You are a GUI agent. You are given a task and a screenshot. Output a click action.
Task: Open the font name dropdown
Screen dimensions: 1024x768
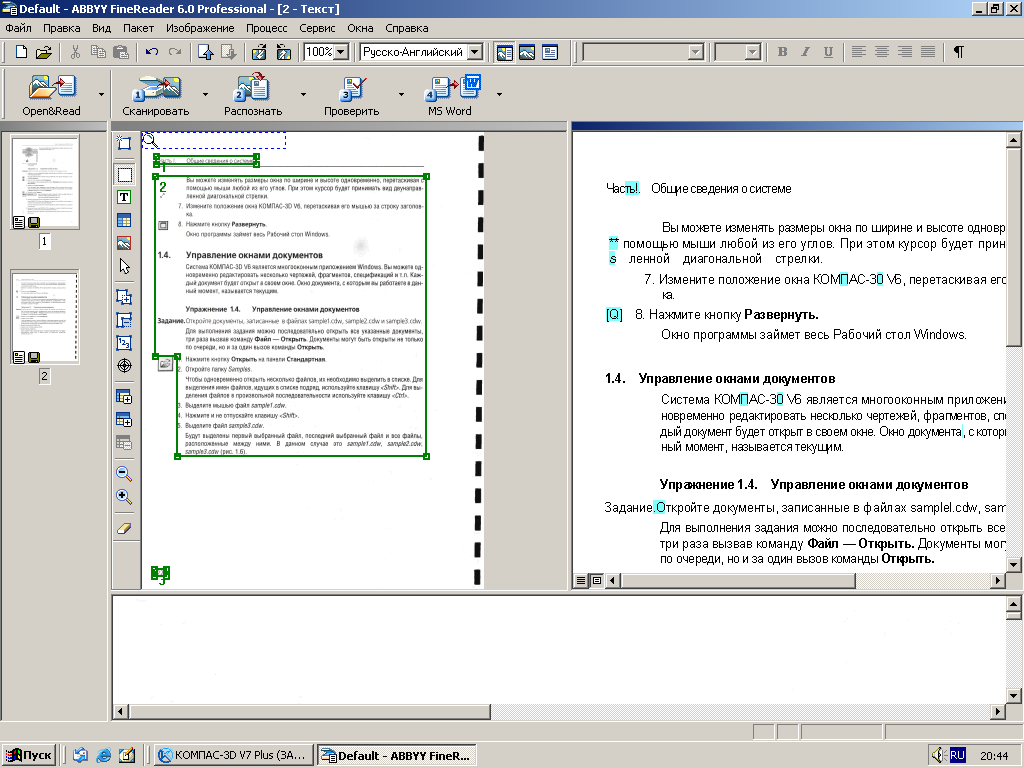[x=696, y=52]
